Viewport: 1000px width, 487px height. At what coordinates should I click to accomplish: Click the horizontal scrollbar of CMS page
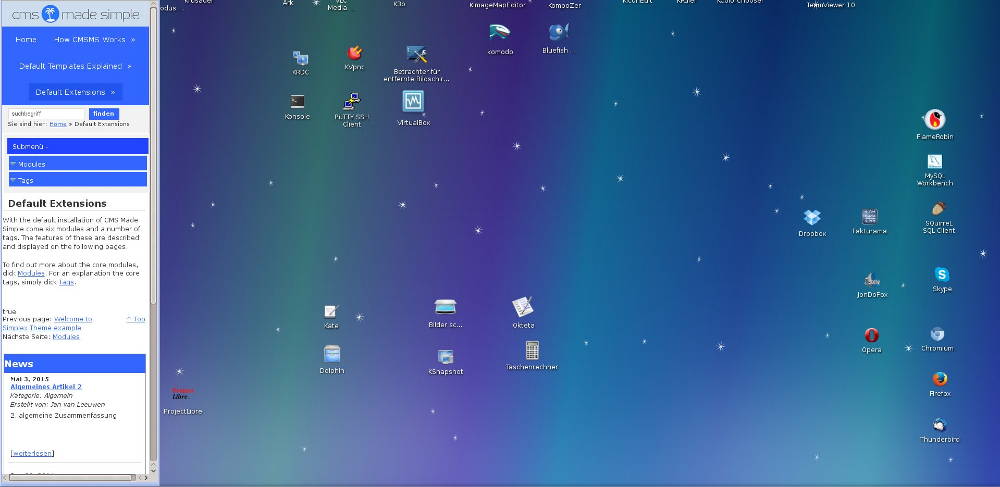click(x=71, y=477)
